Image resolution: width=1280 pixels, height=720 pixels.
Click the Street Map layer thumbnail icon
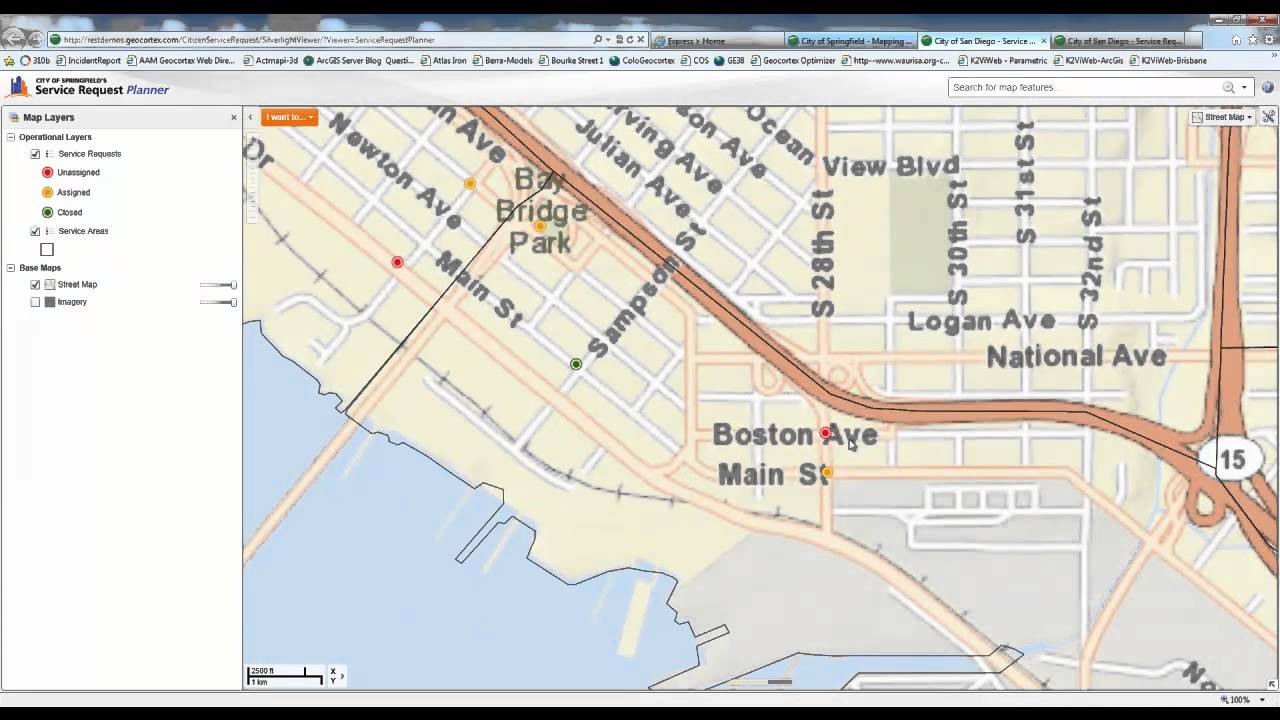[50, 285]
